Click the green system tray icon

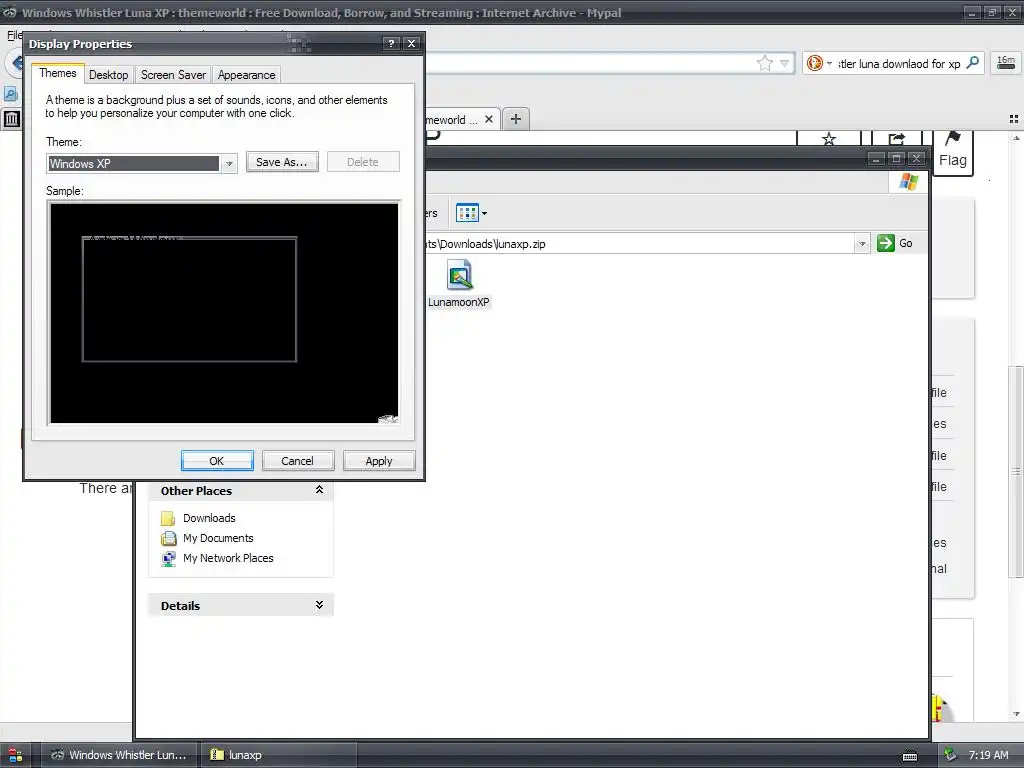(951, 755)
